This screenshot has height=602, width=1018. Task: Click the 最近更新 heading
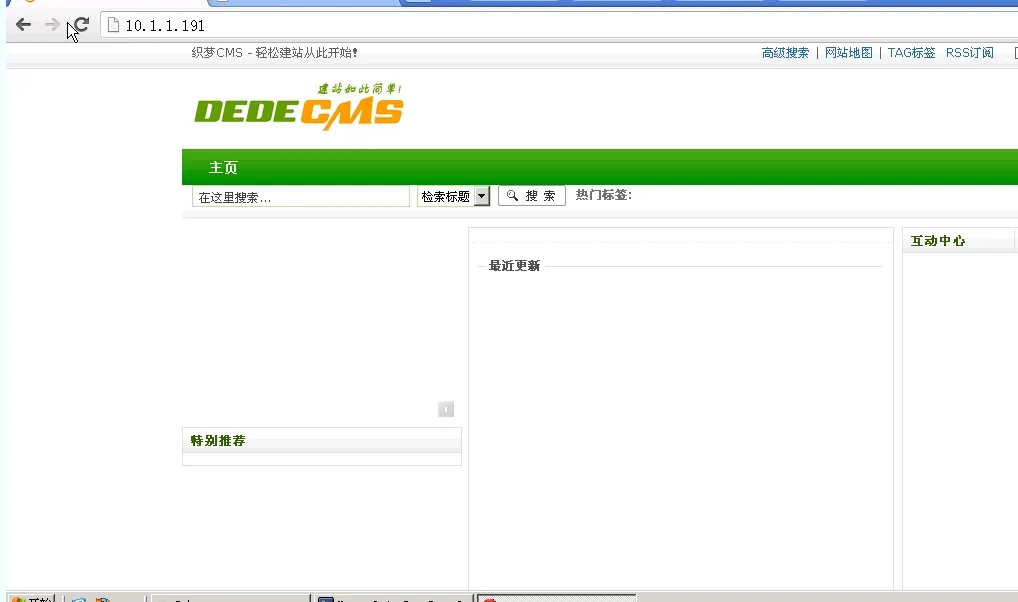point(514,266)
